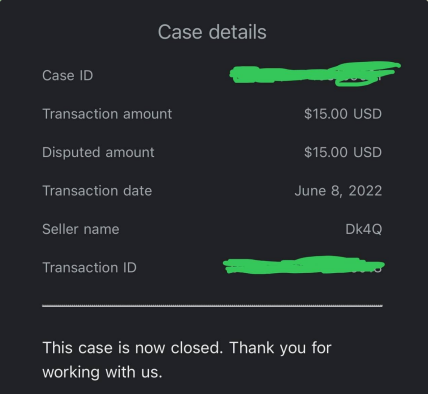Select the Transaction date label
This screenshot has width=428, height=394.
click(97, 191)
